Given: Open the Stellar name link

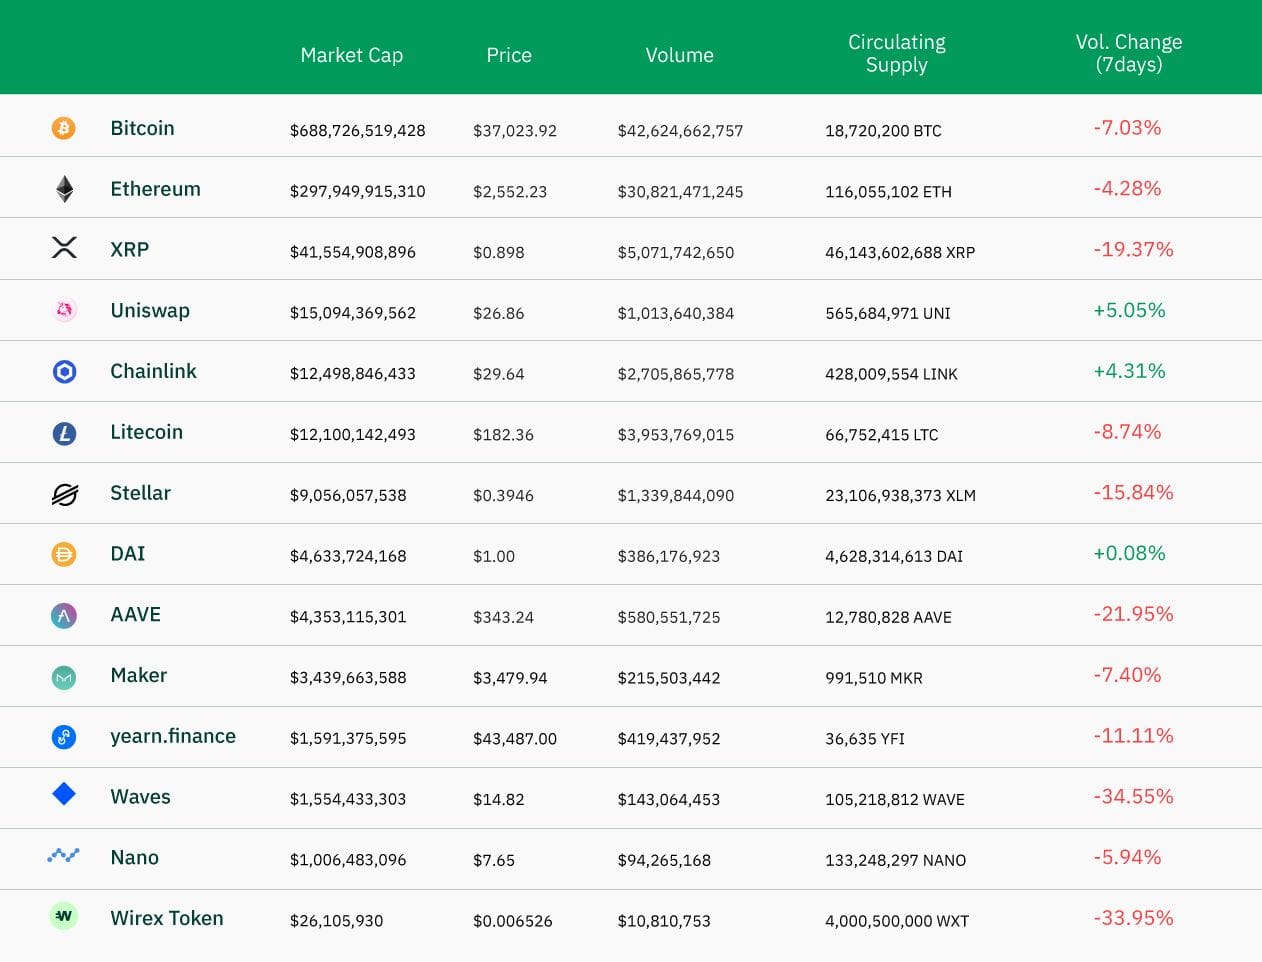Looking at the screenshot, I should point(140,493).
